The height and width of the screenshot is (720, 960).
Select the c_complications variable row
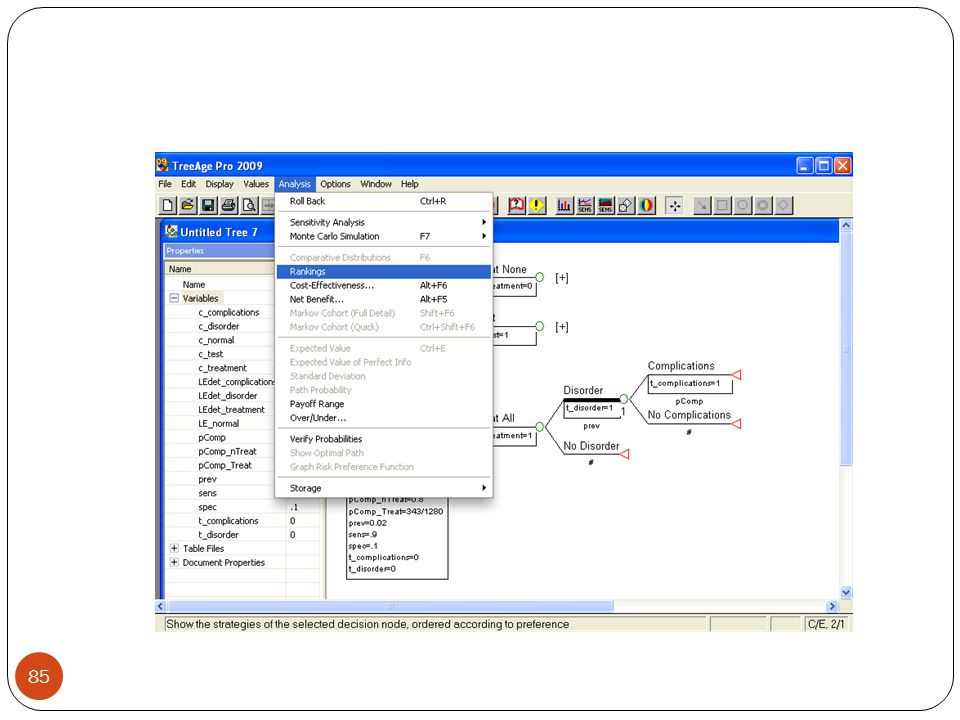228,312
